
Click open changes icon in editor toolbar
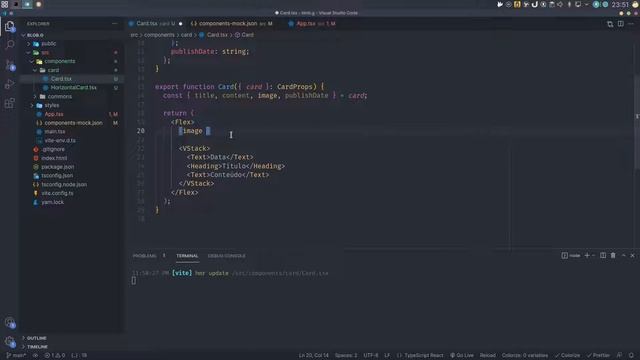click(610, 24)
